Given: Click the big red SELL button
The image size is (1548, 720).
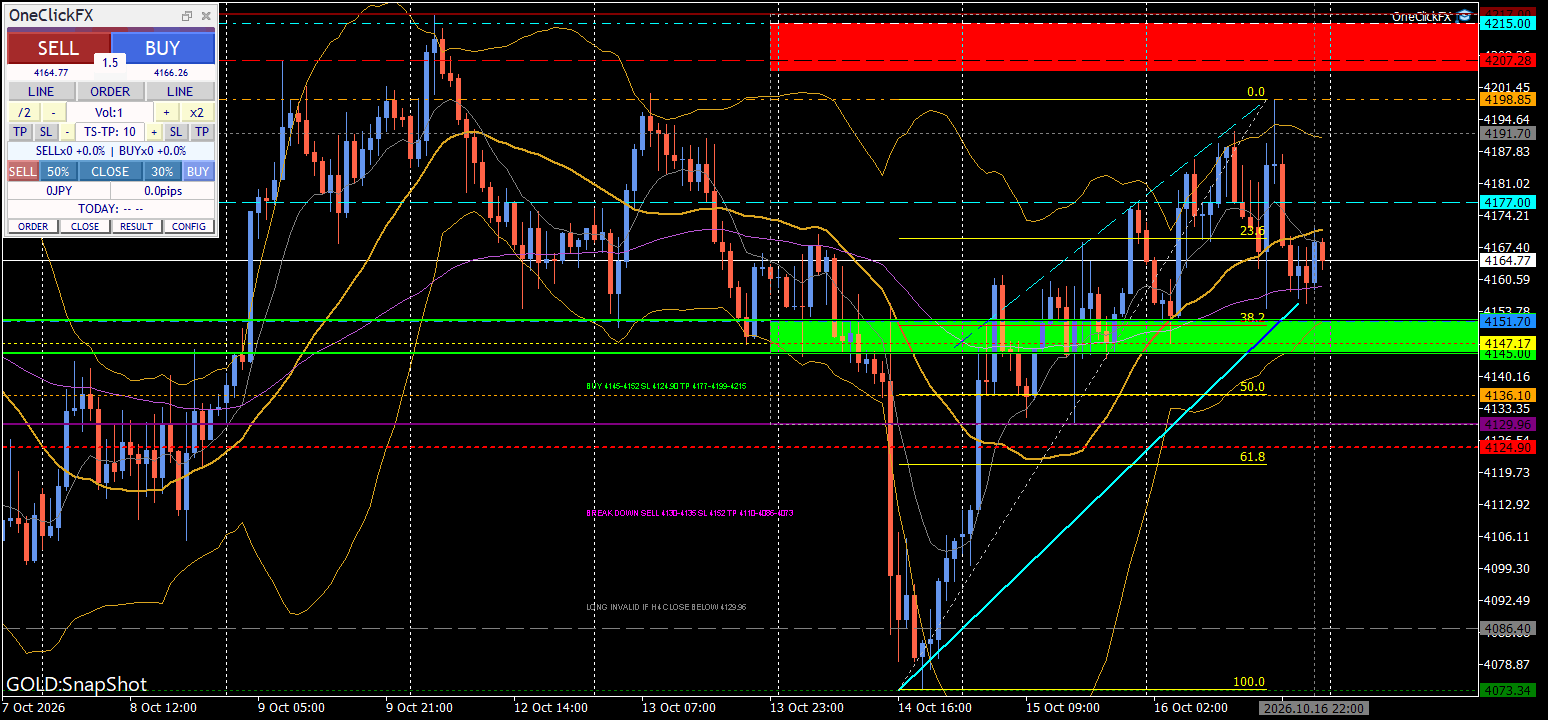Looking at the screenshot, I should [x=58, y=48].
